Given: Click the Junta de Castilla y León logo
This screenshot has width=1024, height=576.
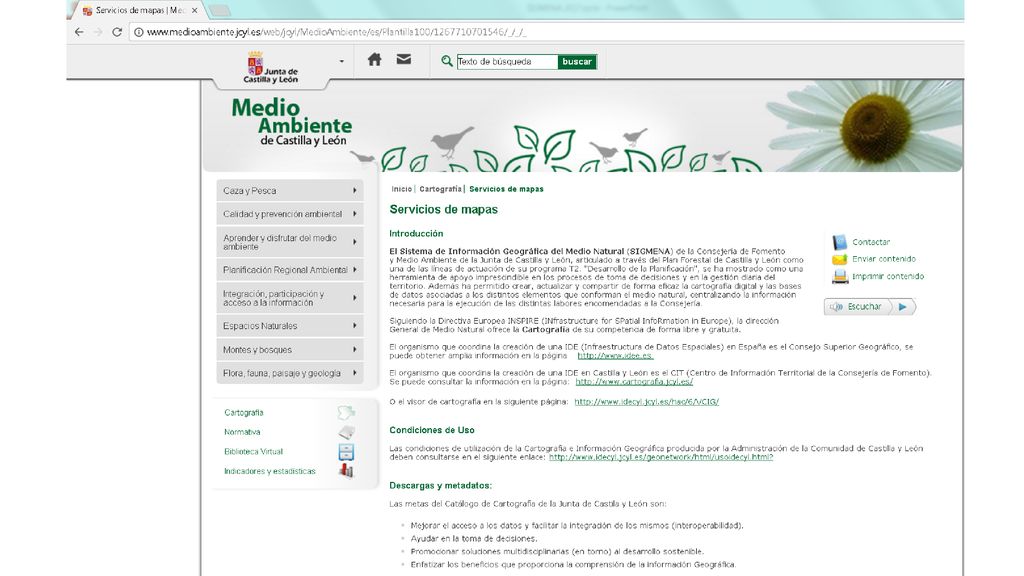Looking at the screenshot, I should [x=271, y=67].
